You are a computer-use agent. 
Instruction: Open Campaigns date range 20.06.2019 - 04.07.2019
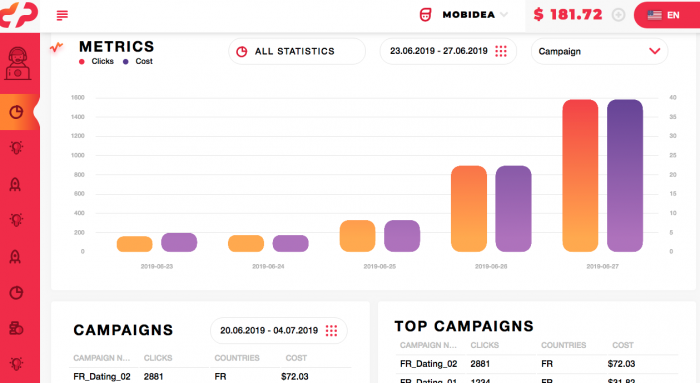(279, 331)
